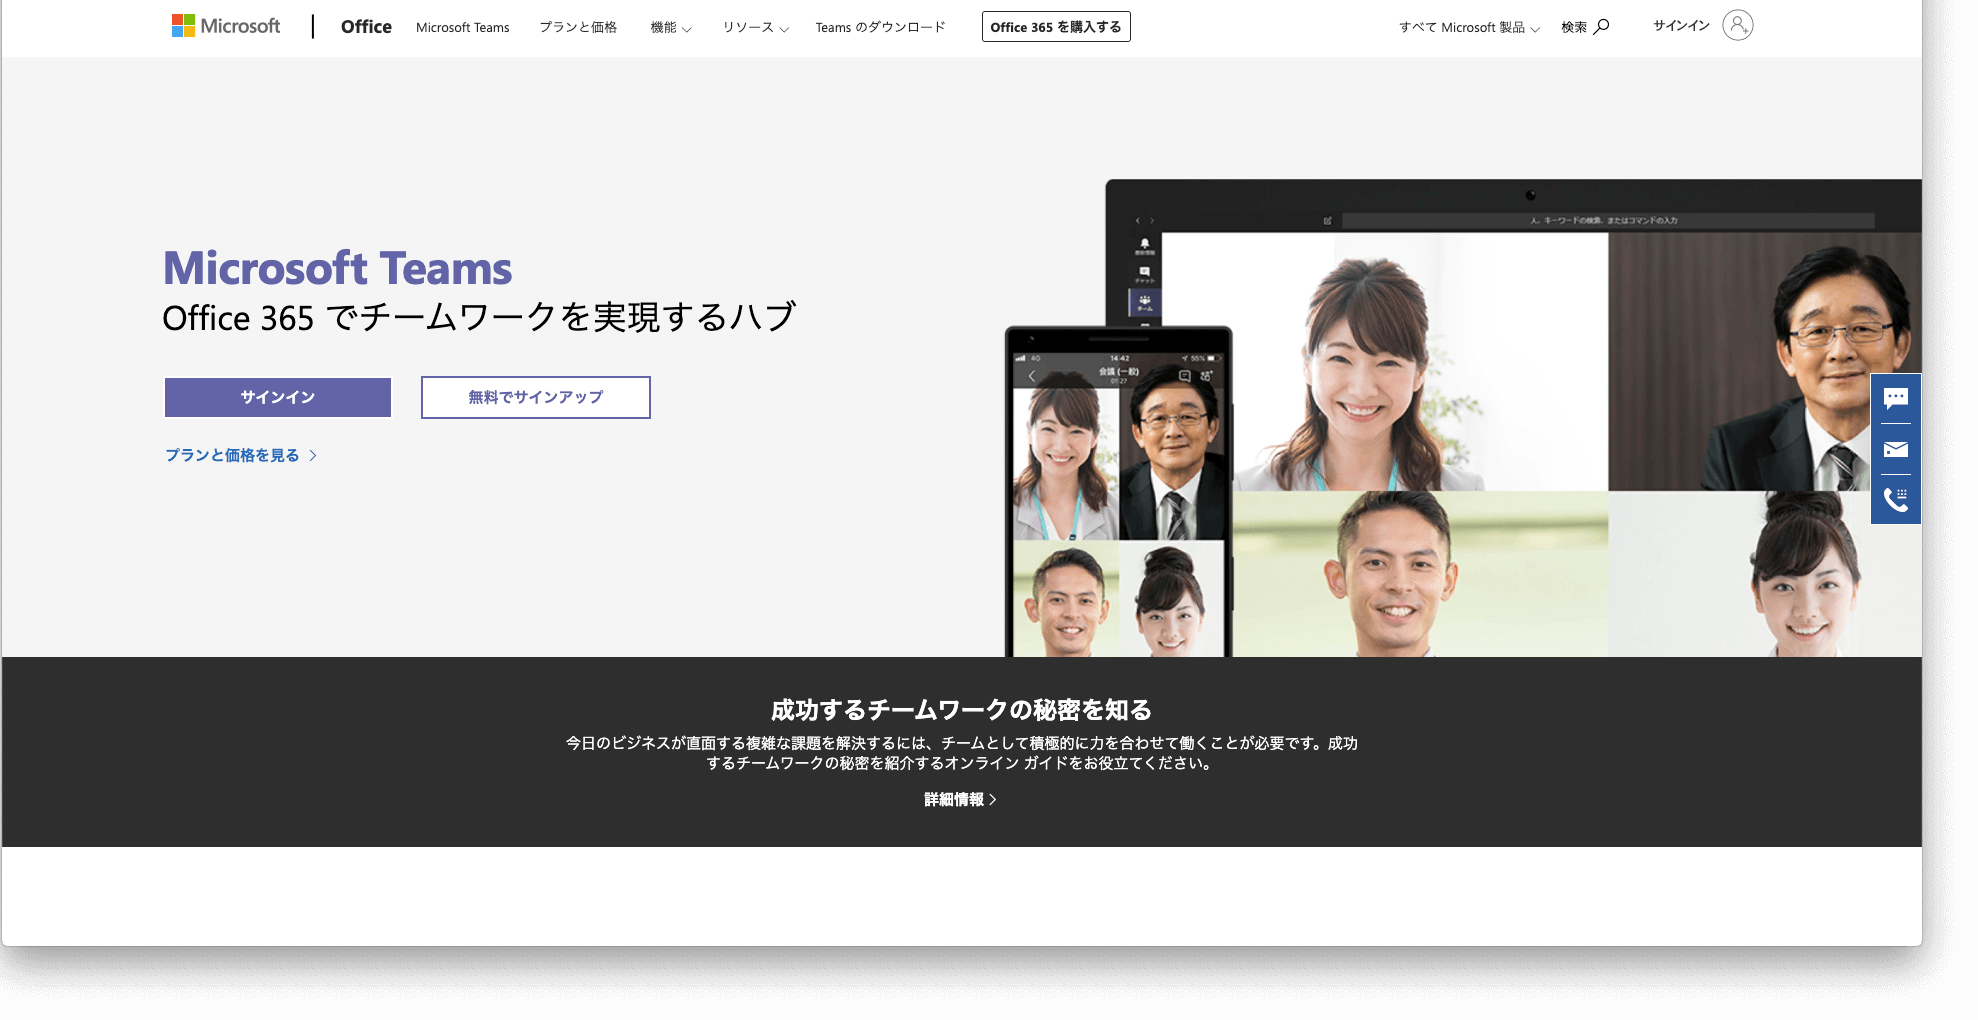
Task: Open the Microsoft Teams nav item
Action: 462,28
